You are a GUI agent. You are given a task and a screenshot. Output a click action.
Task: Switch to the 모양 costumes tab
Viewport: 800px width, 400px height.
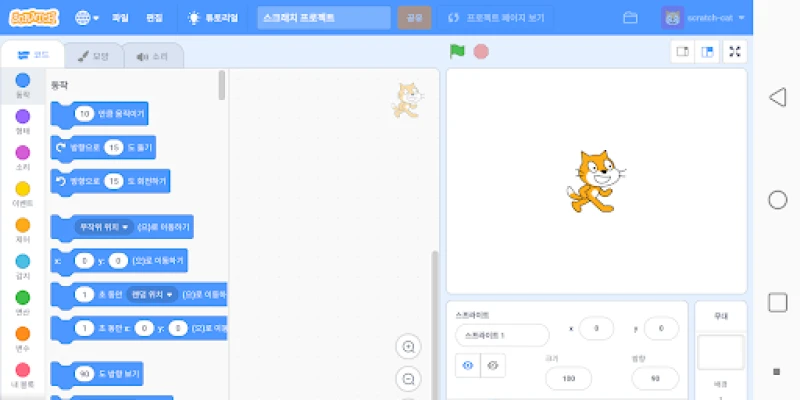click(x=93, y=56)
